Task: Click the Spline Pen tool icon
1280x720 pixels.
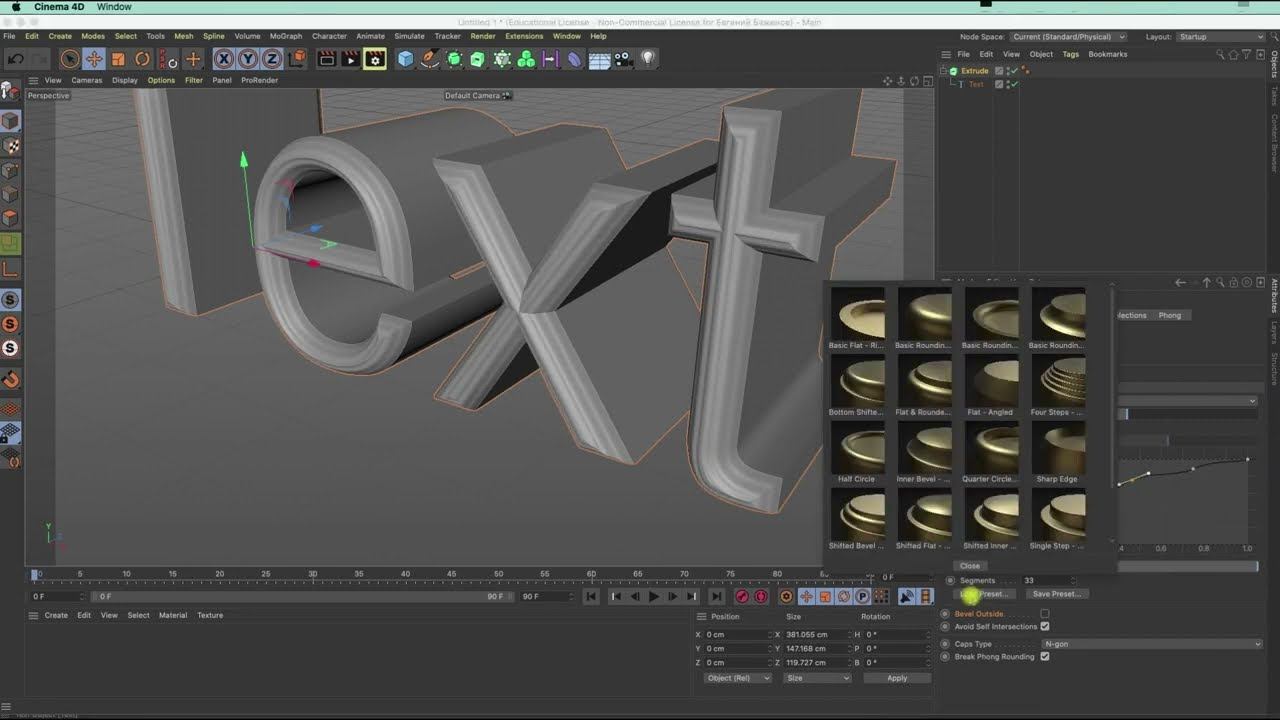Action: [430, 60]
